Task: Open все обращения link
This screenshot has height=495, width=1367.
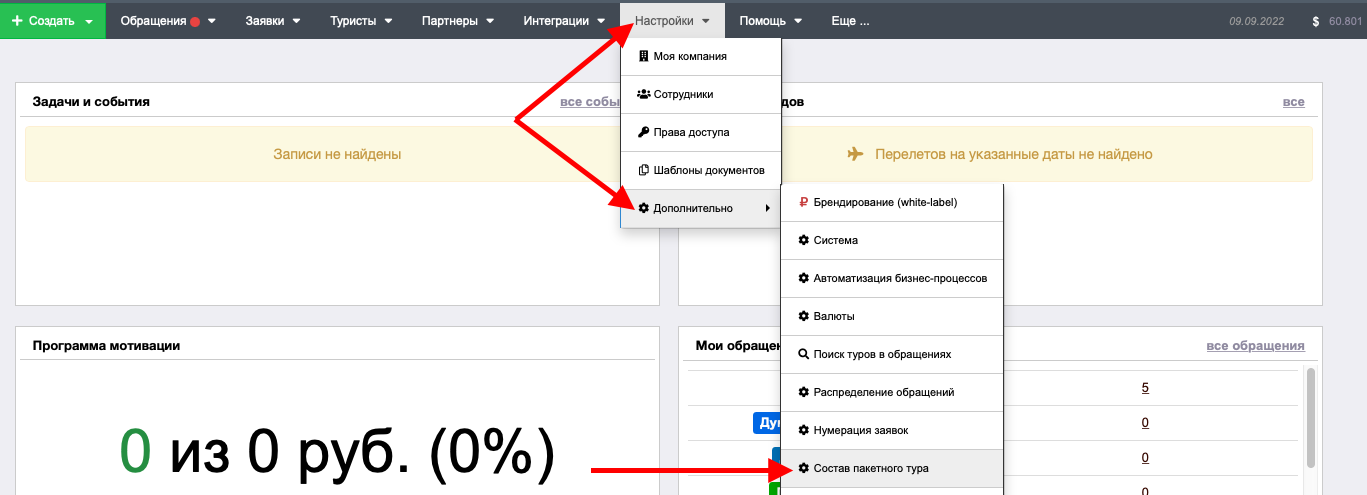Action: (1255, 346)
